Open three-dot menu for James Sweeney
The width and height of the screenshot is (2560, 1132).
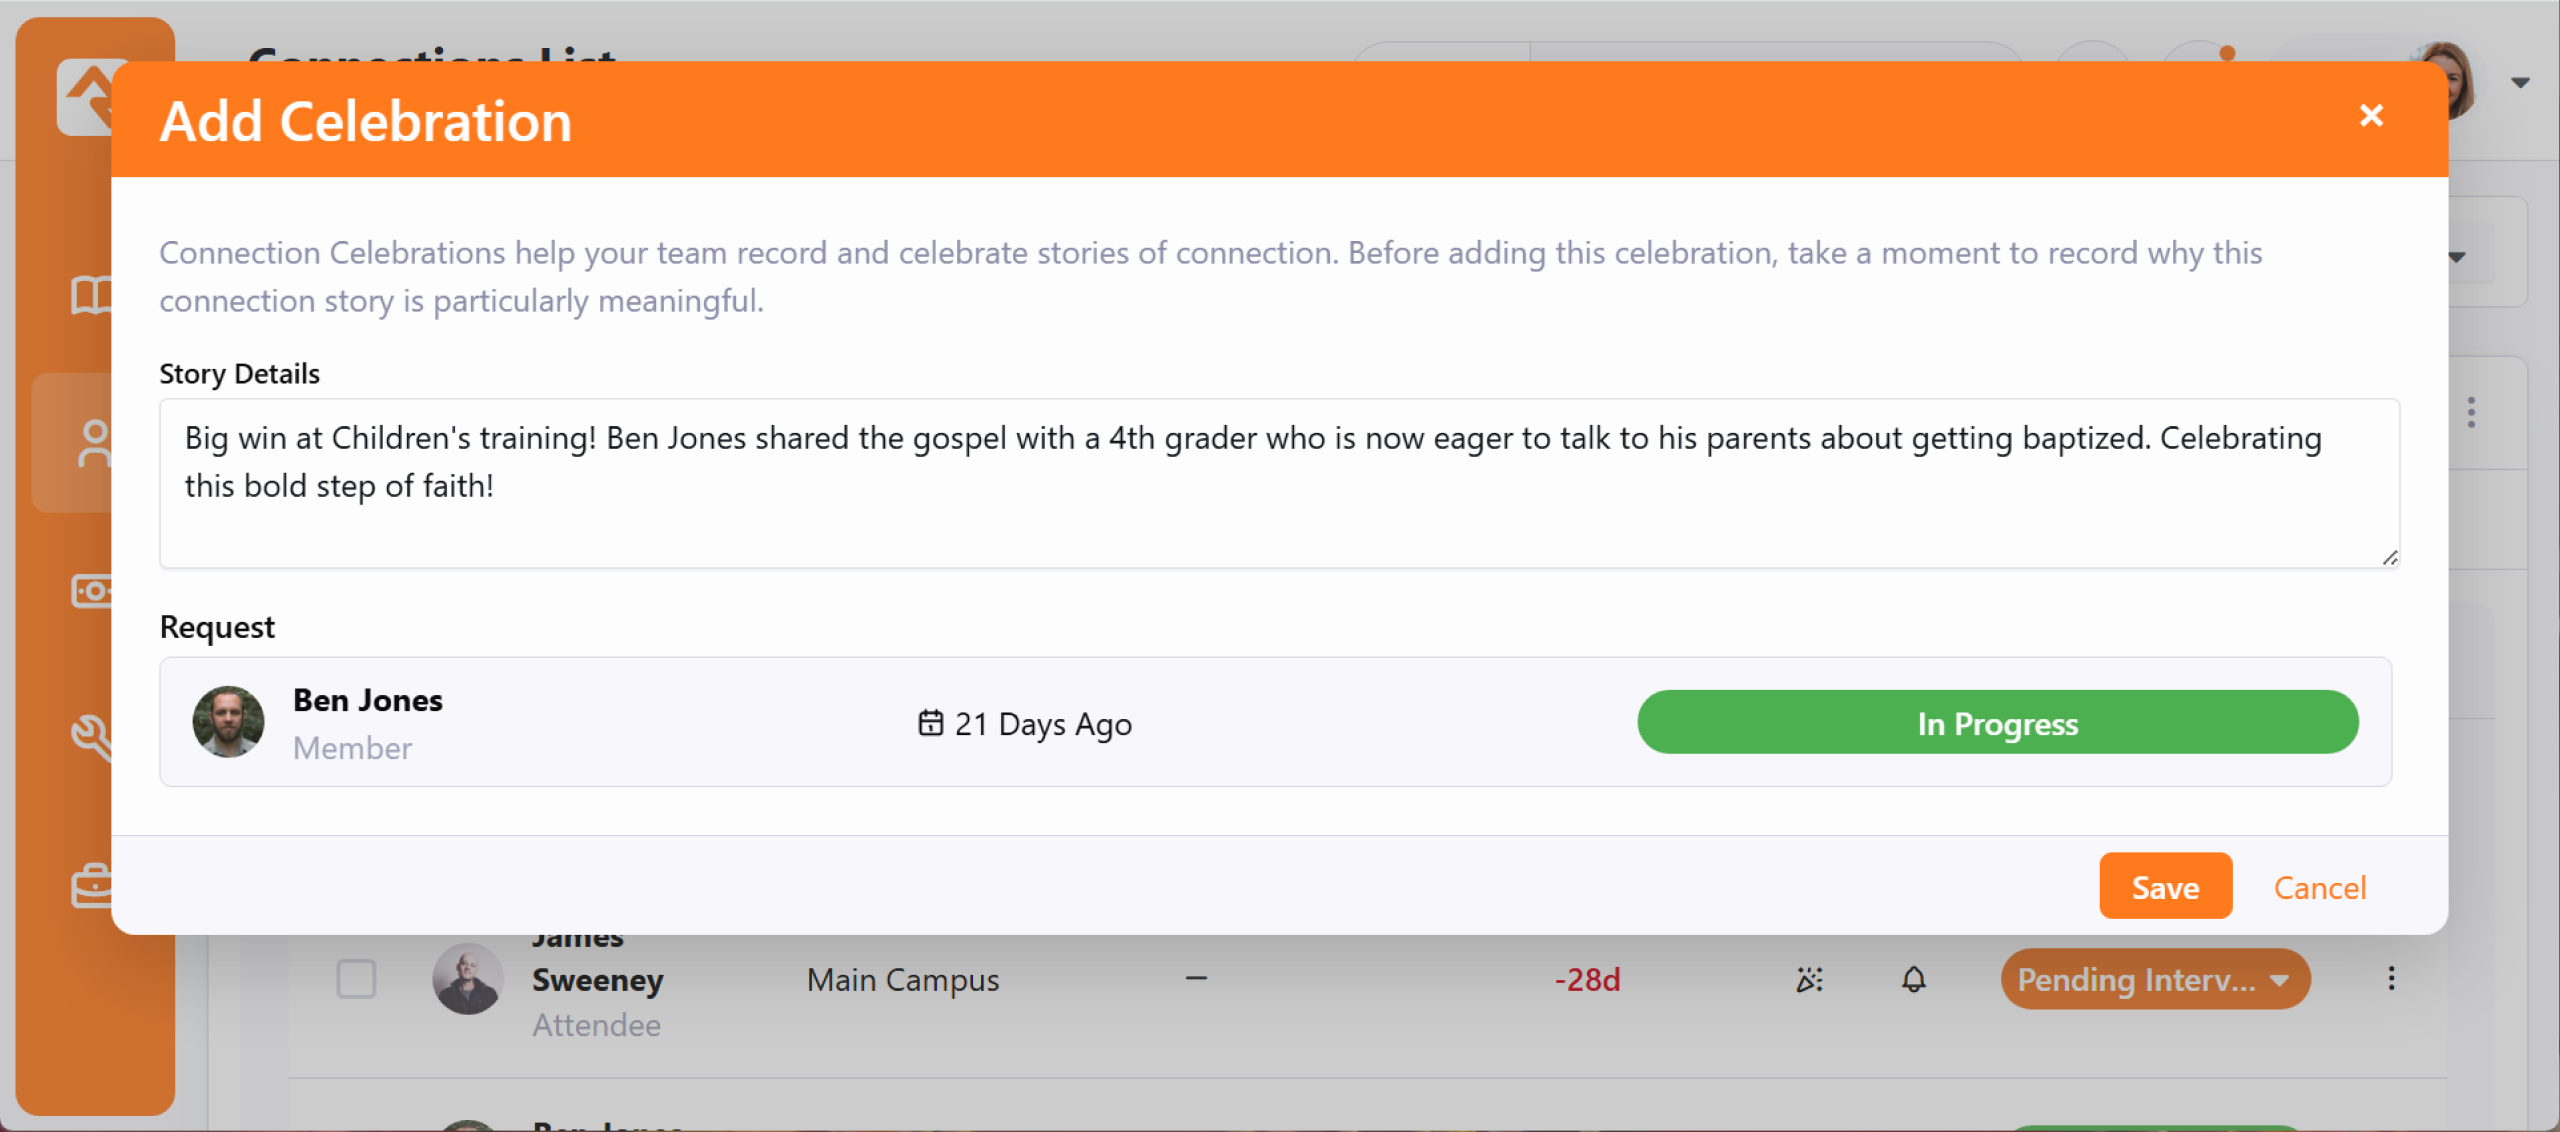click(2391, 979)
